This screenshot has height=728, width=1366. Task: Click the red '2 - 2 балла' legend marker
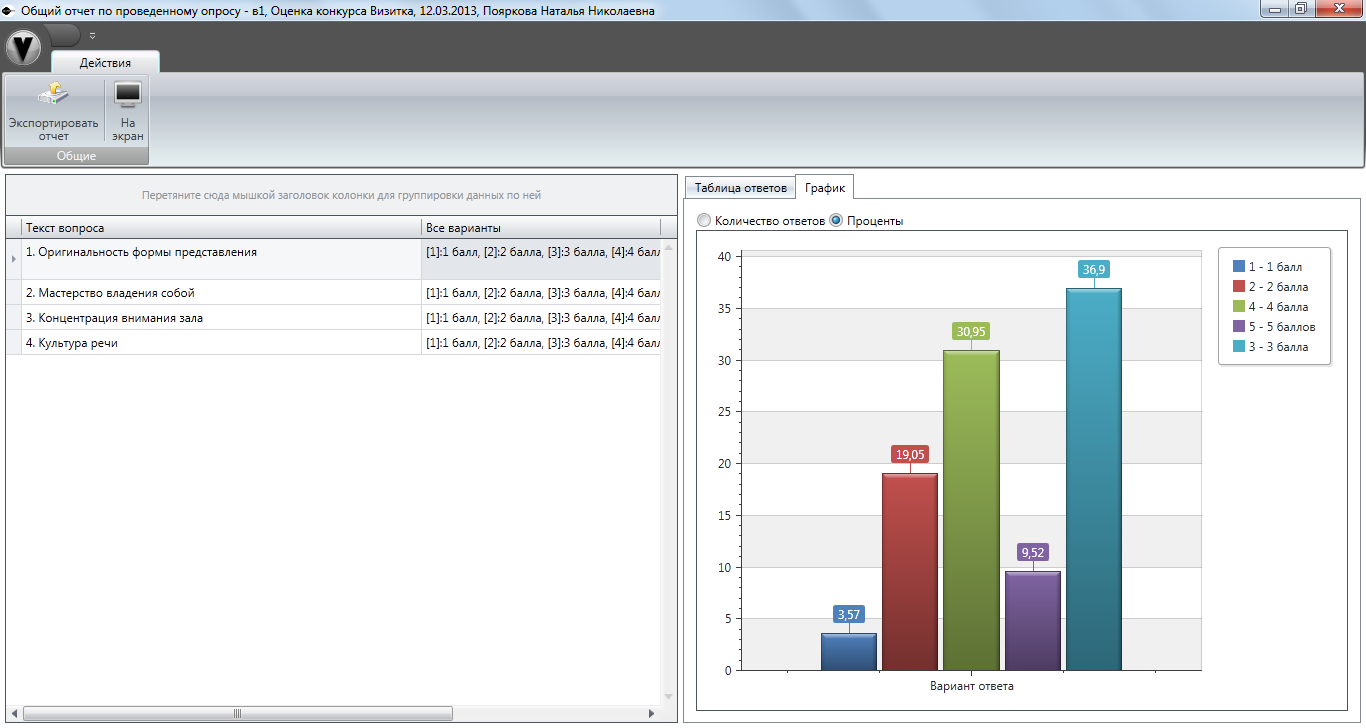tap(1239, 287)
